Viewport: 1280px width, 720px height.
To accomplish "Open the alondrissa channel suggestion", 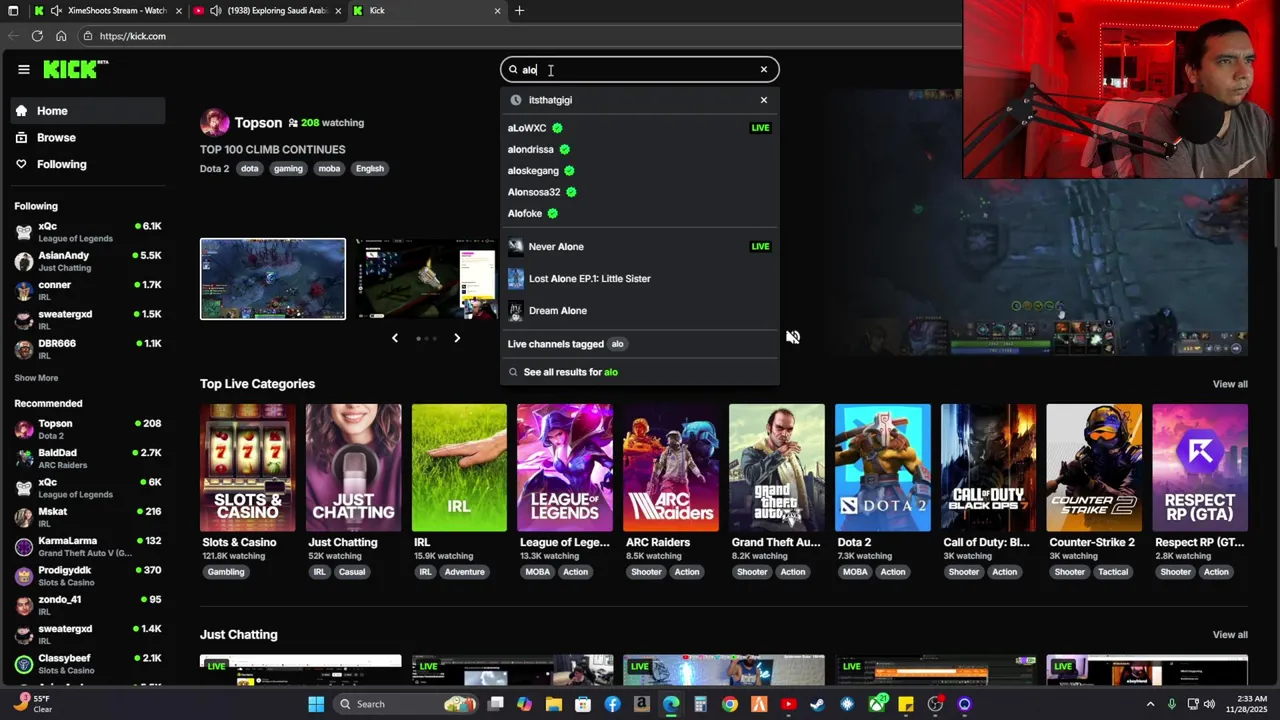I will (639, 149).
